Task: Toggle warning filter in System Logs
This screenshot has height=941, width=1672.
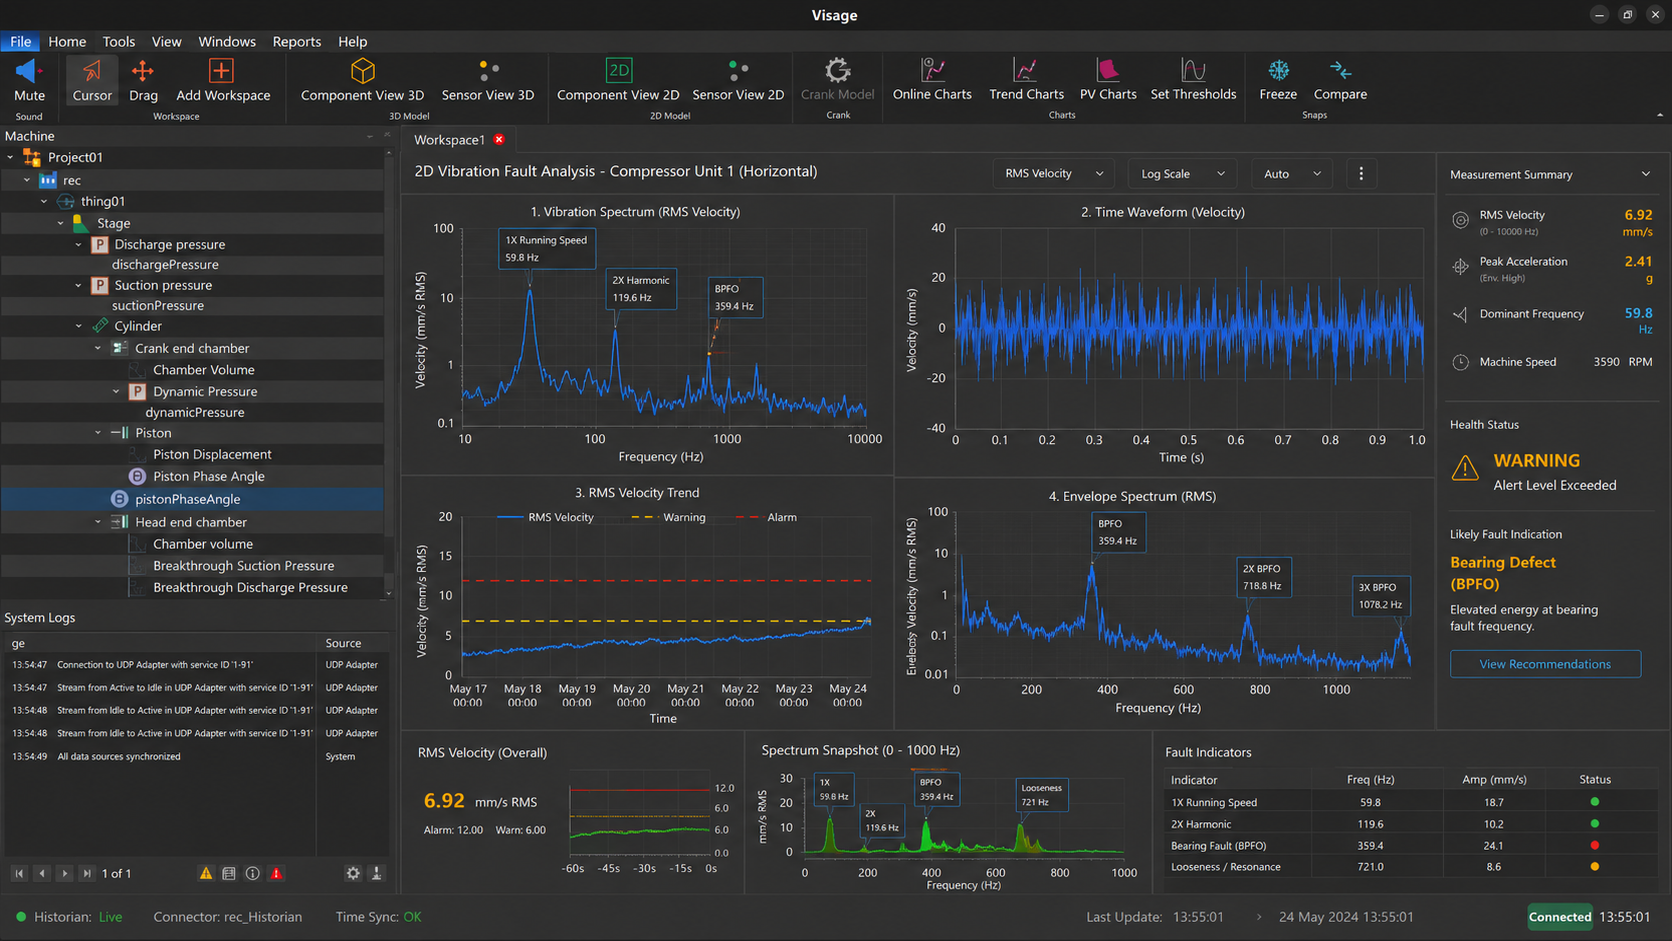Action: [205, 873]
